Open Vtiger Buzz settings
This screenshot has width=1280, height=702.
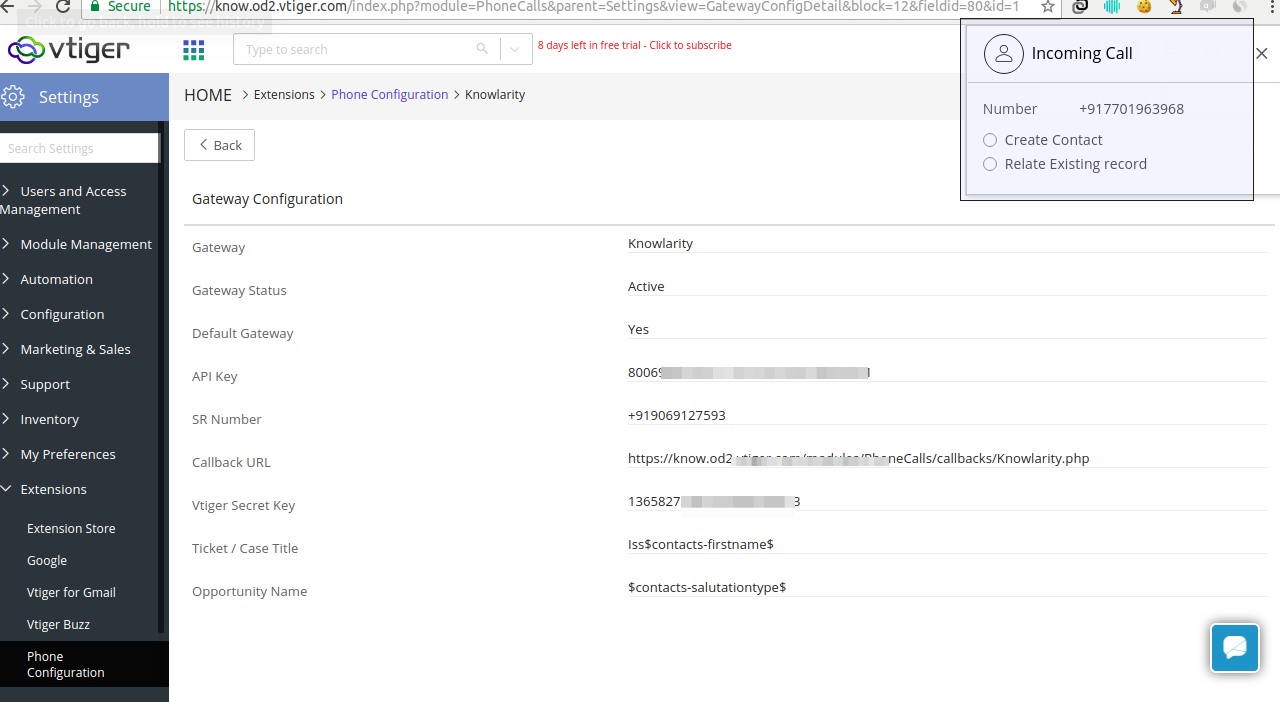click(x=58, y=624)
